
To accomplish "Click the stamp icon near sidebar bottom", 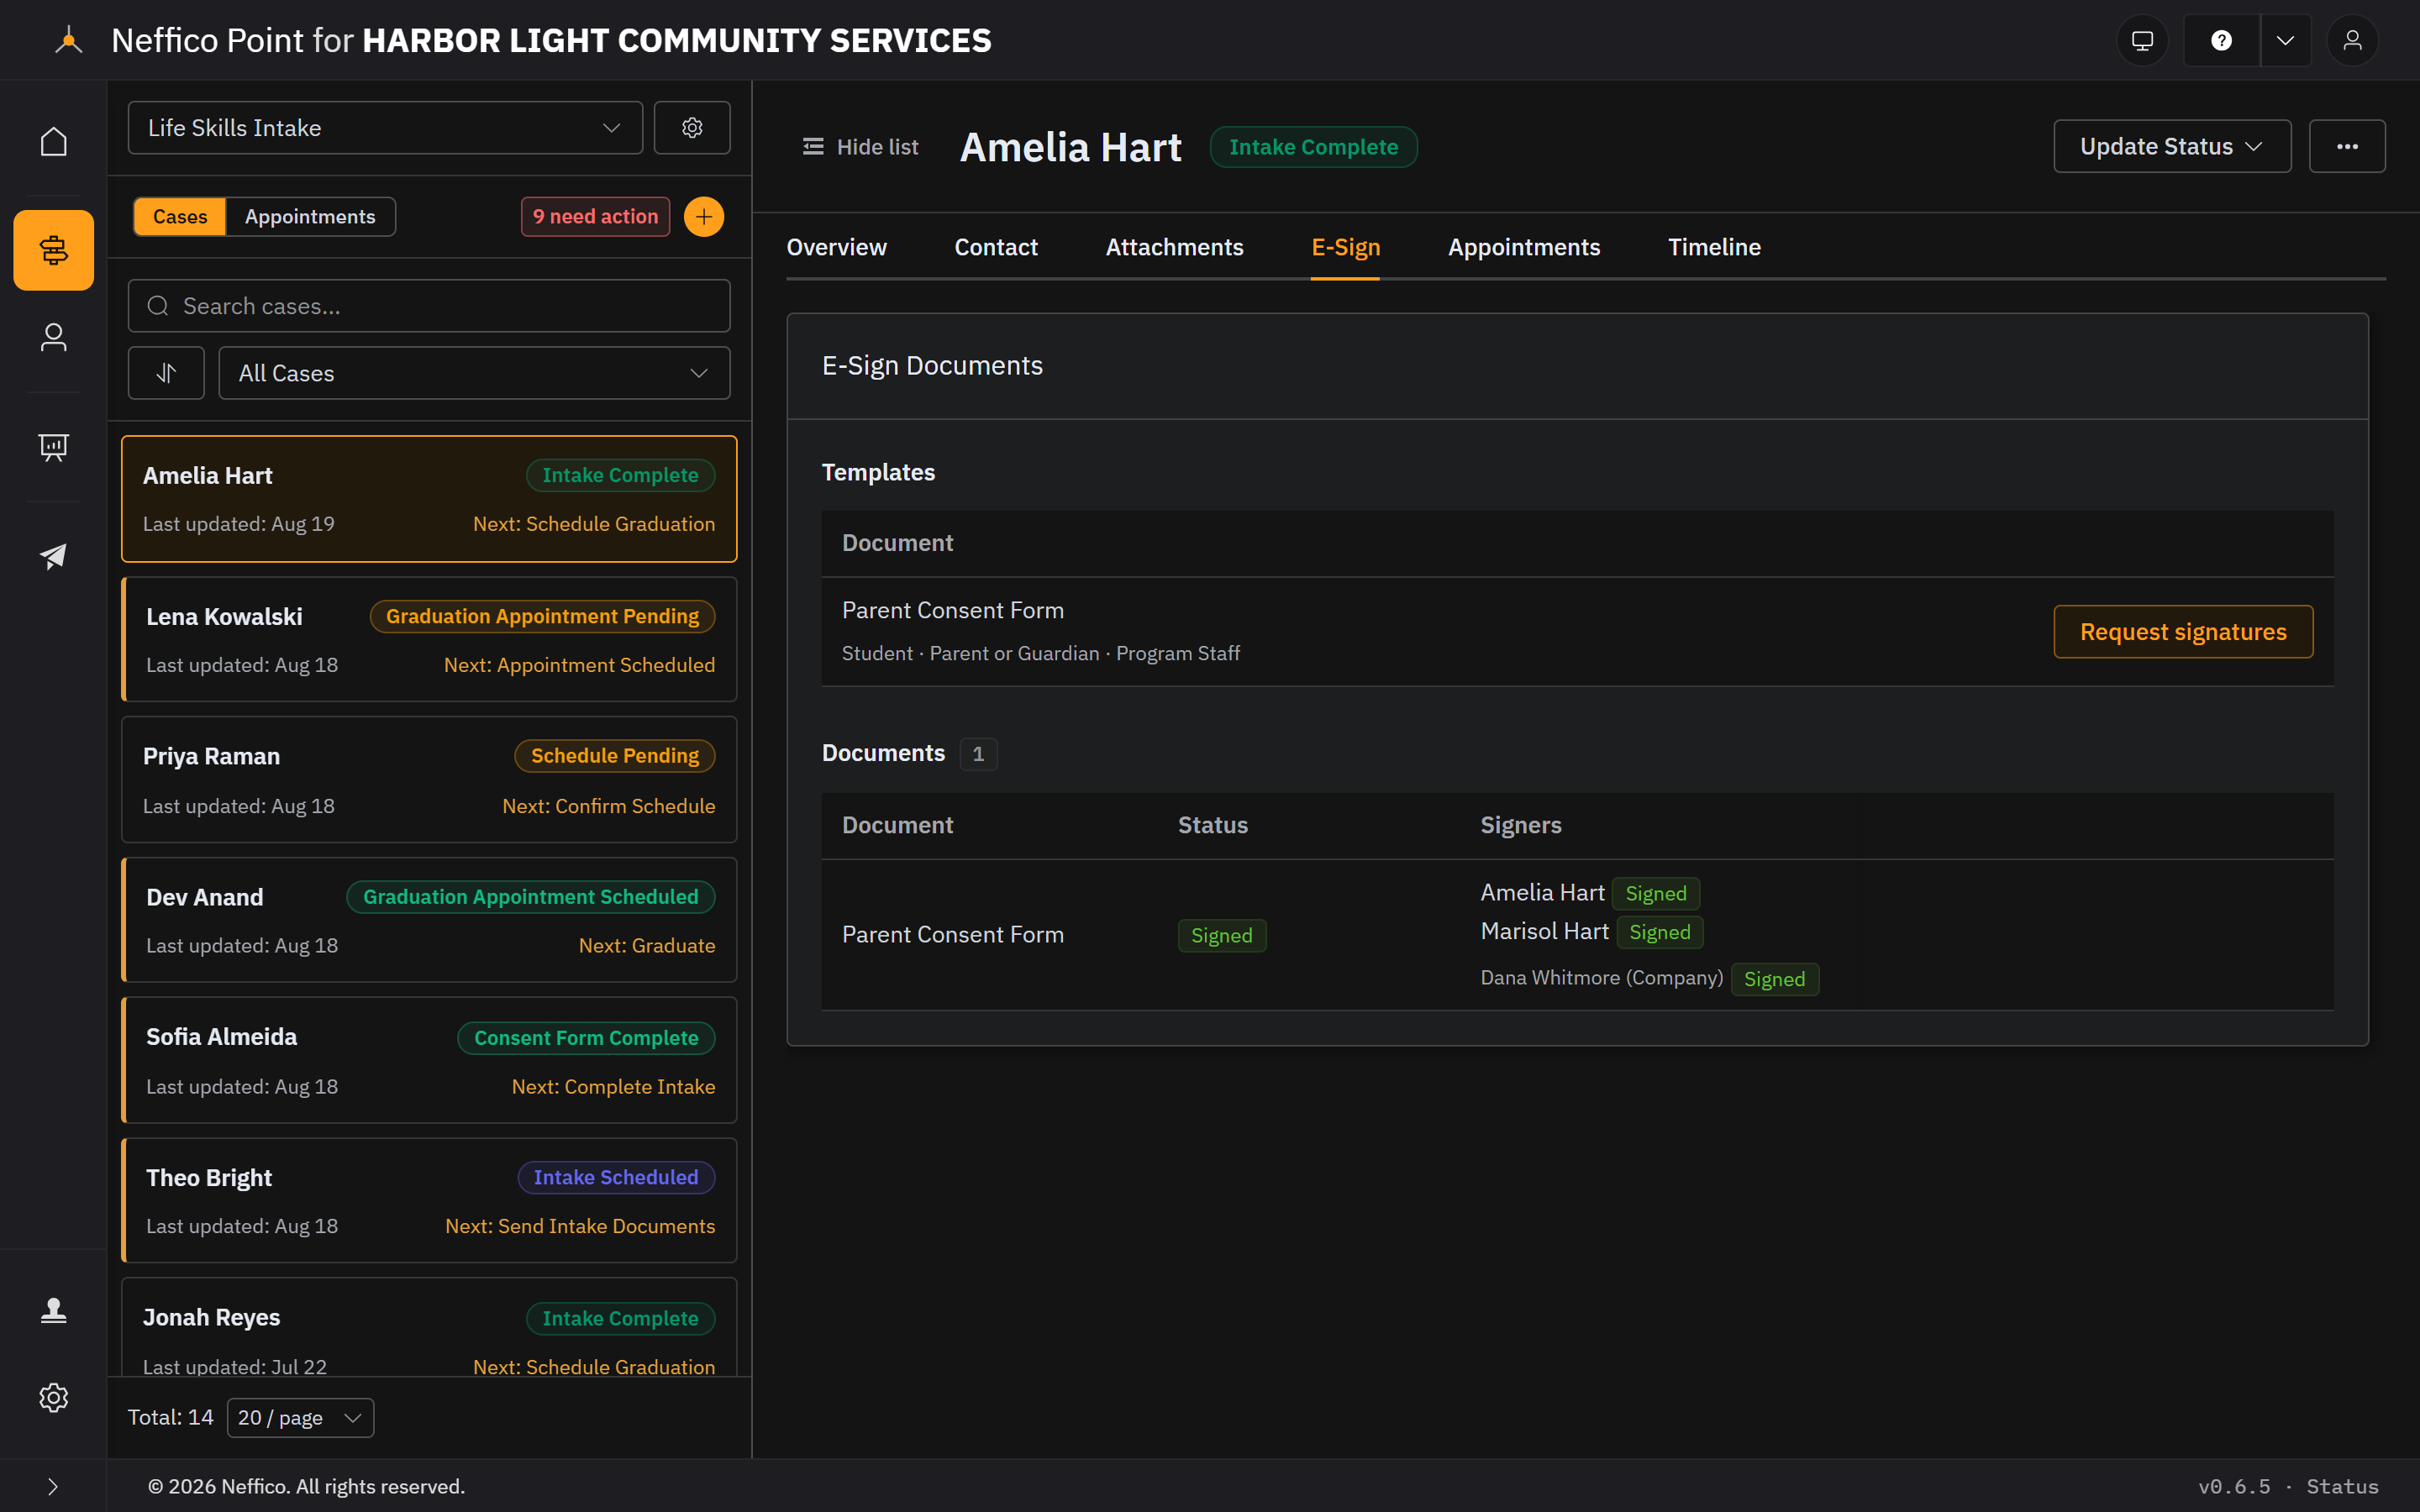I will tap(53, 1310).
